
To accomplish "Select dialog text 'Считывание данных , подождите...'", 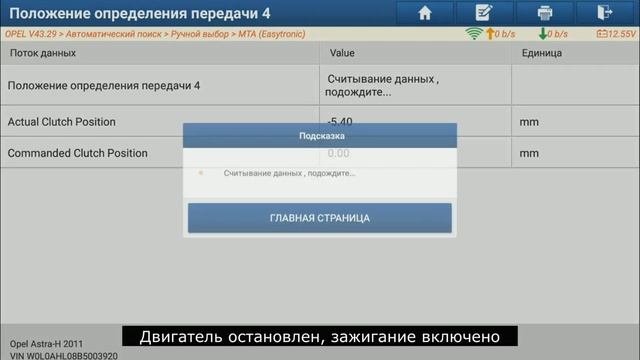I will [x=289, y=173].
